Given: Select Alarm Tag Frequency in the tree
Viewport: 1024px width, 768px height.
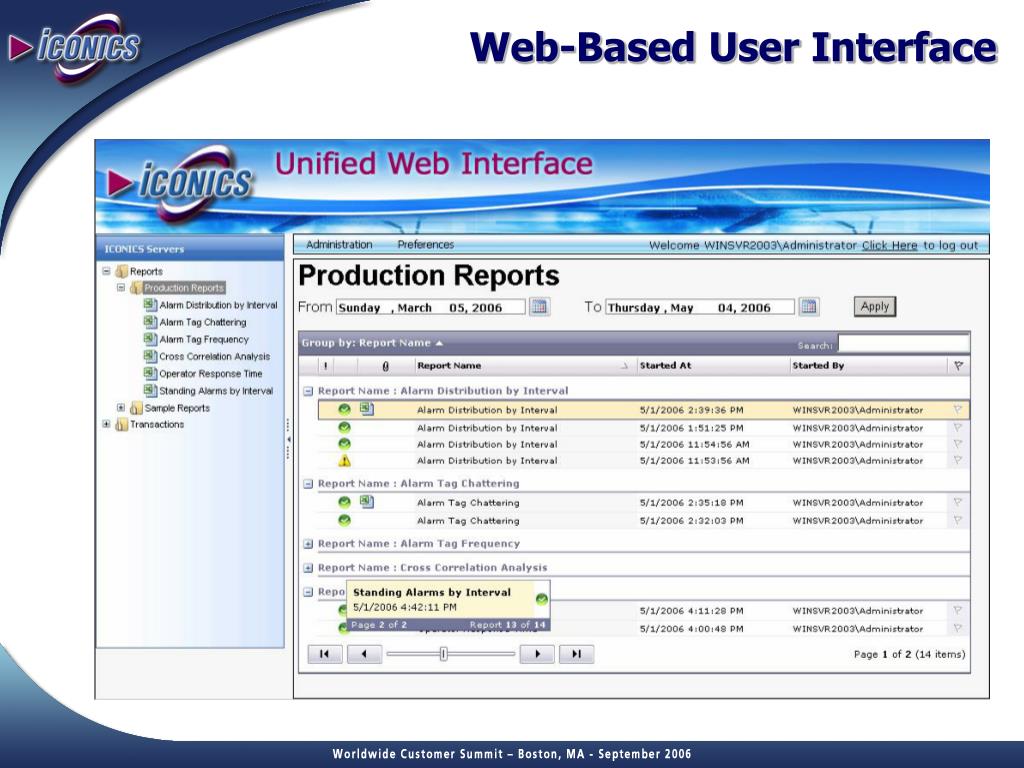Looking at the screenshot, I should pyautogui.click(x=204, y=339).
